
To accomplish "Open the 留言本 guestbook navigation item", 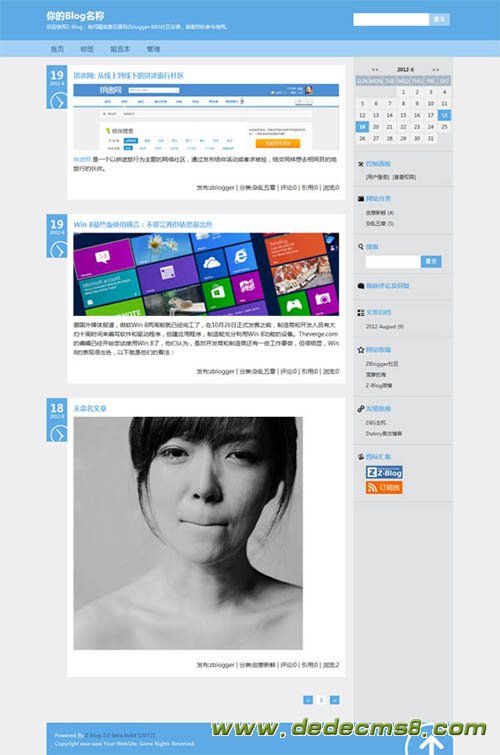I will click(120, 49).
